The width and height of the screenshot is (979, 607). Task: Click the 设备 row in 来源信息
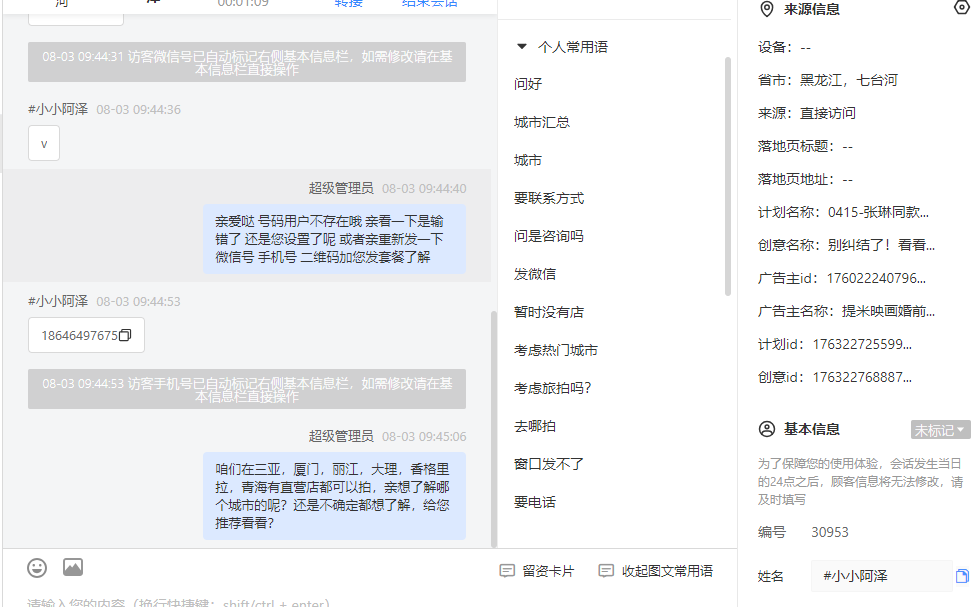coord(784,47)
